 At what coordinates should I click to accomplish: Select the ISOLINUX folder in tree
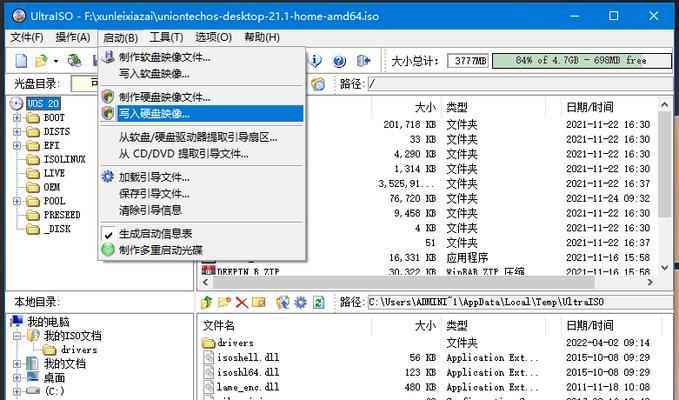(65, 159)
